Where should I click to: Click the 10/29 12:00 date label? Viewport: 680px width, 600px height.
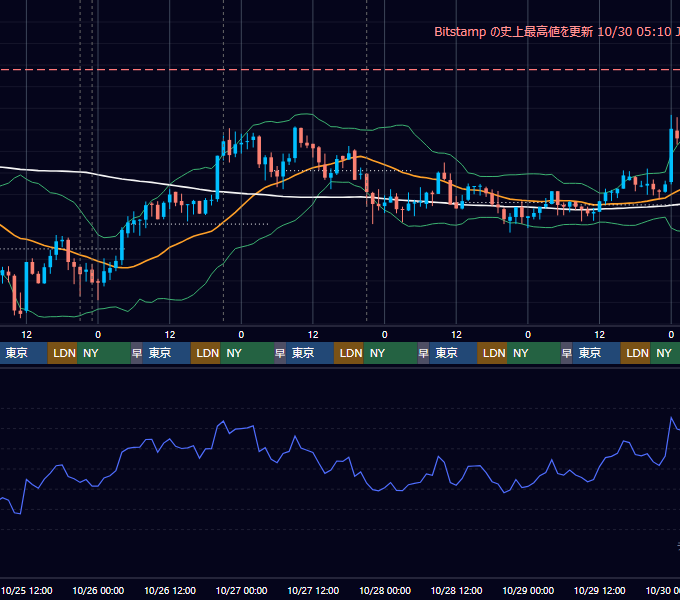[599, 590]
